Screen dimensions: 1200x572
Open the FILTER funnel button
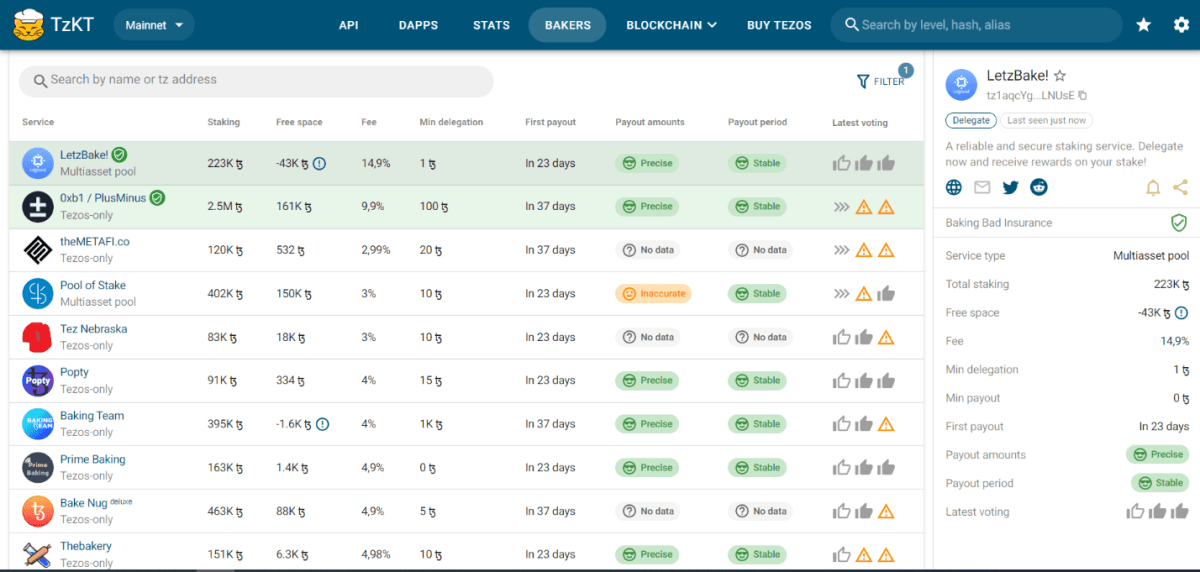pyautogui.click(x=881, y=81)
